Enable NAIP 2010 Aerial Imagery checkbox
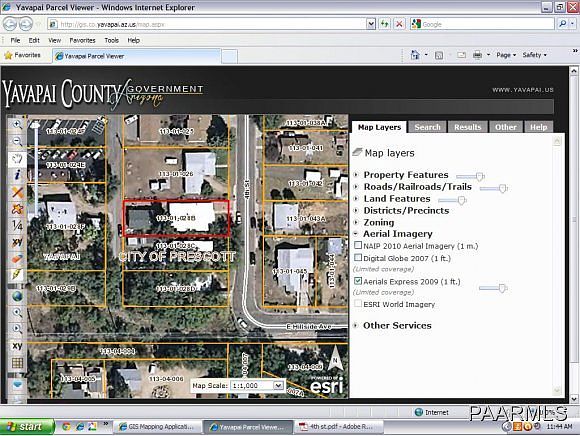The height and width of the screenshot is (436, 580). pyautogui.click(x=358, y=245)
